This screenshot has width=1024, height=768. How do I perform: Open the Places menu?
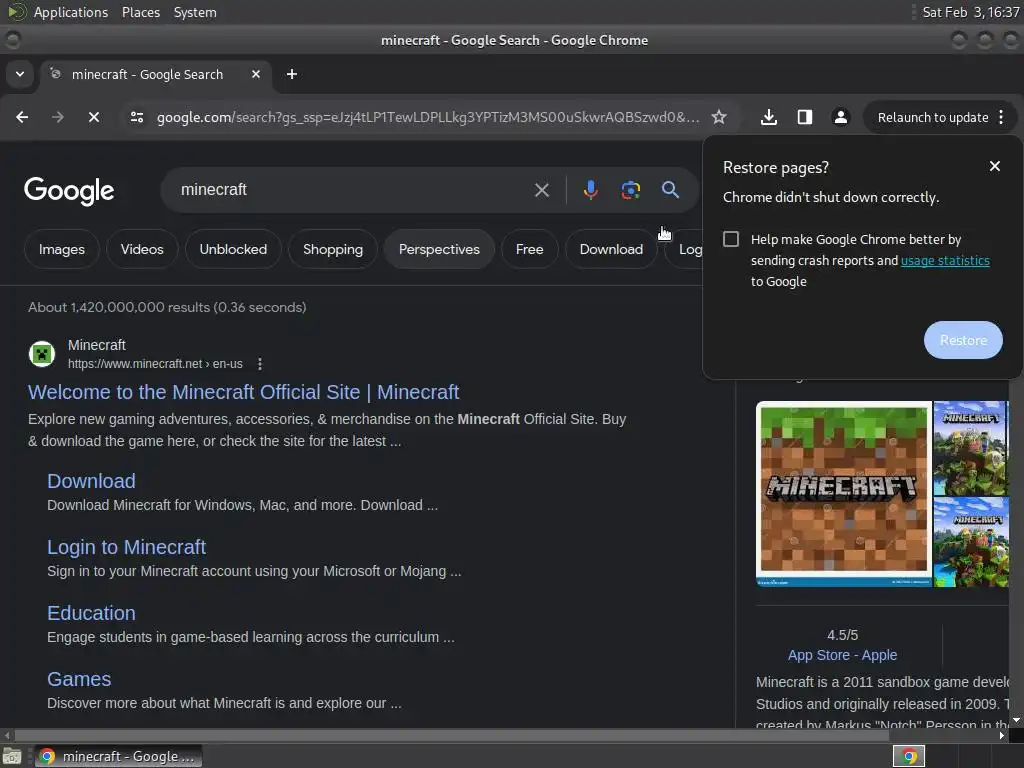pos(141,12)
